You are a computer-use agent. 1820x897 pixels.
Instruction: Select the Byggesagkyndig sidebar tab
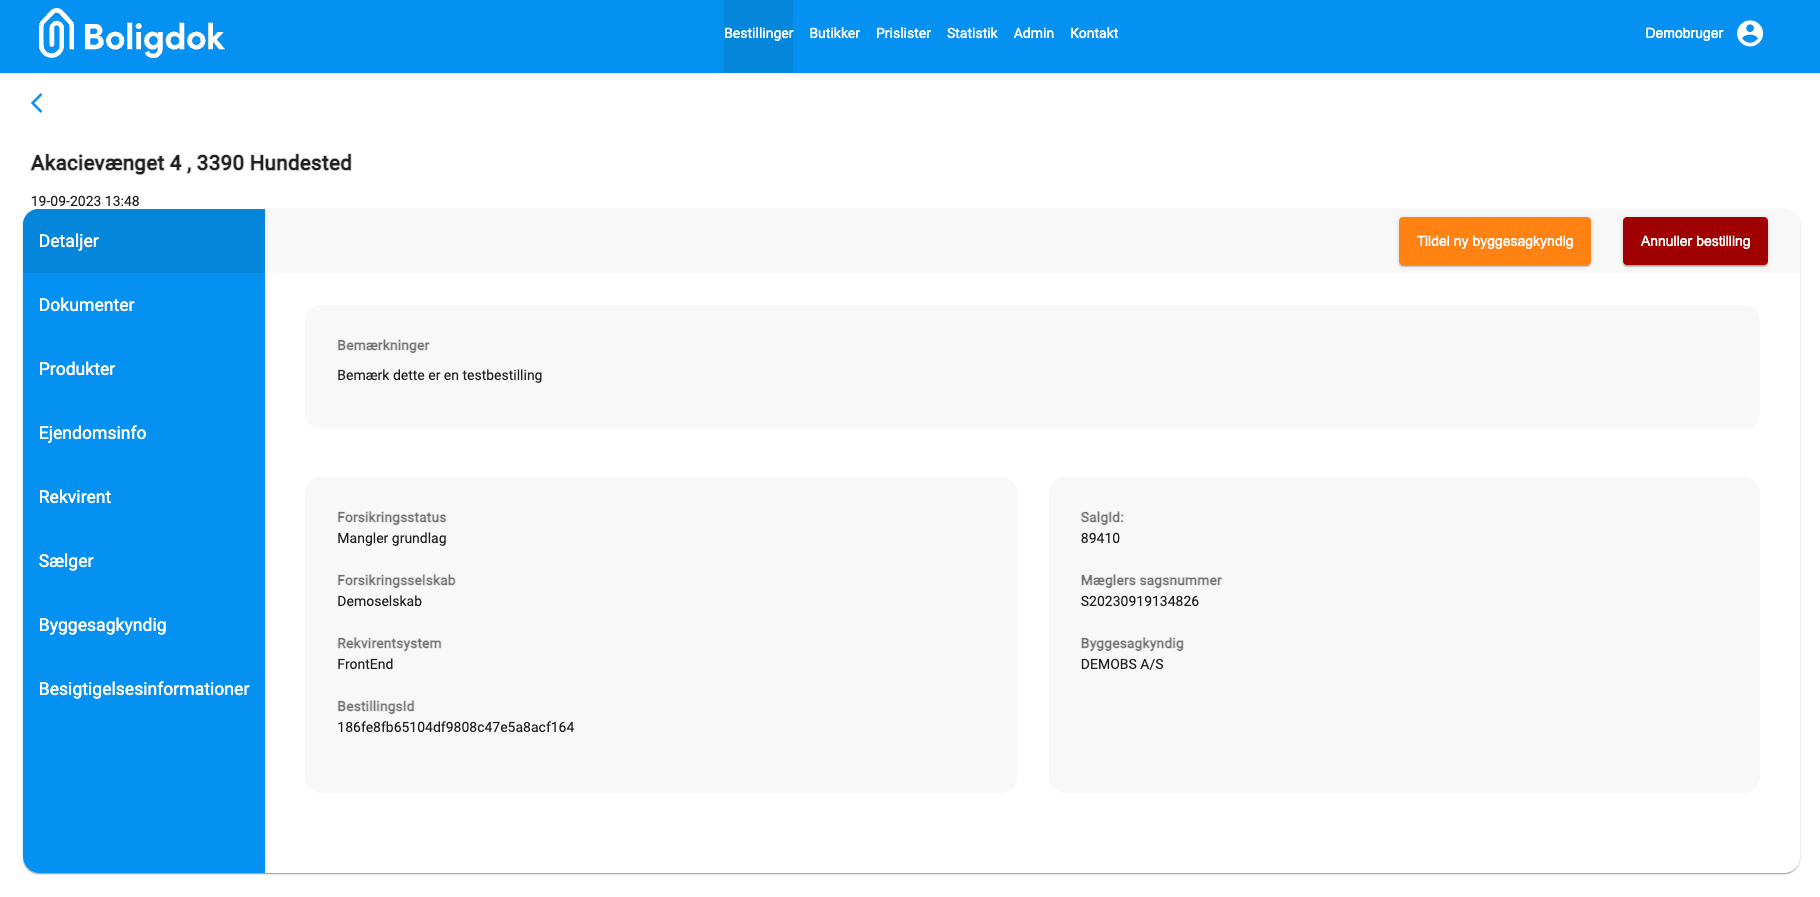[x=144, y=625]
